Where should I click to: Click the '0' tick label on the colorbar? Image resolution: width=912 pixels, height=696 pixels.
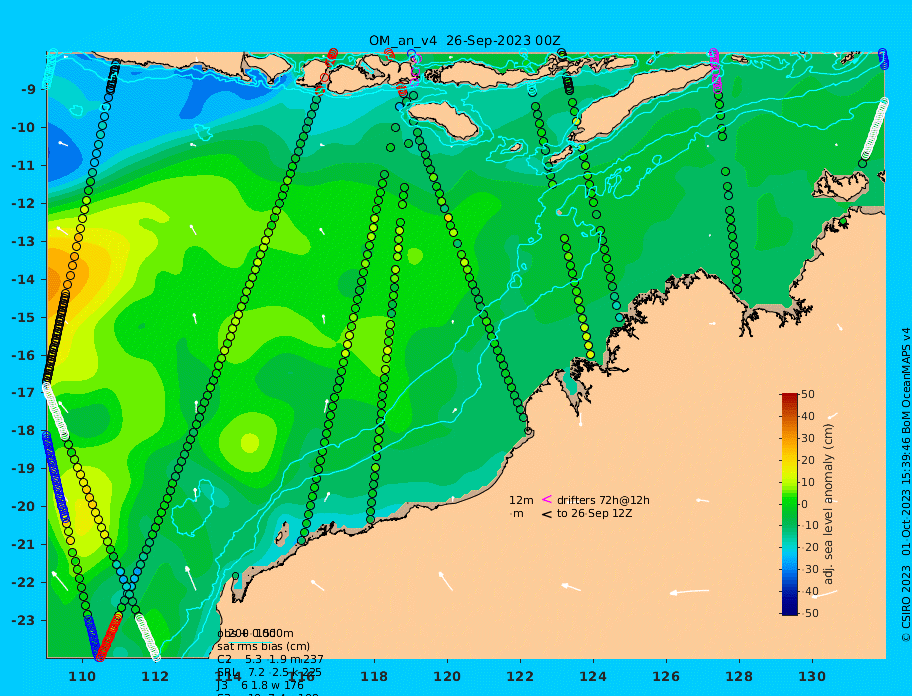pos(804,504)
